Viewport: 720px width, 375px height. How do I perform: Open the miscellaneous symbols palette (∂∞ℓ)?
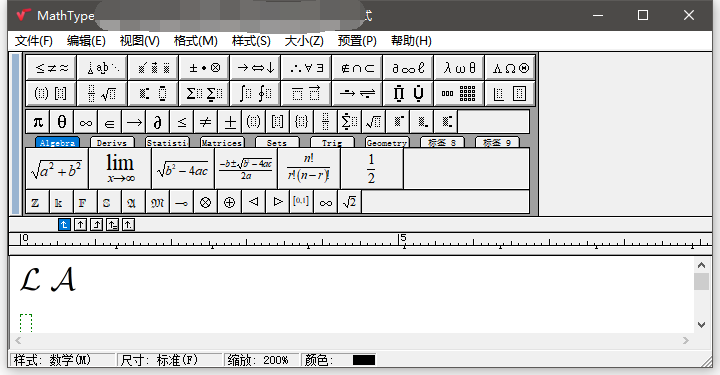pos(408,68)
